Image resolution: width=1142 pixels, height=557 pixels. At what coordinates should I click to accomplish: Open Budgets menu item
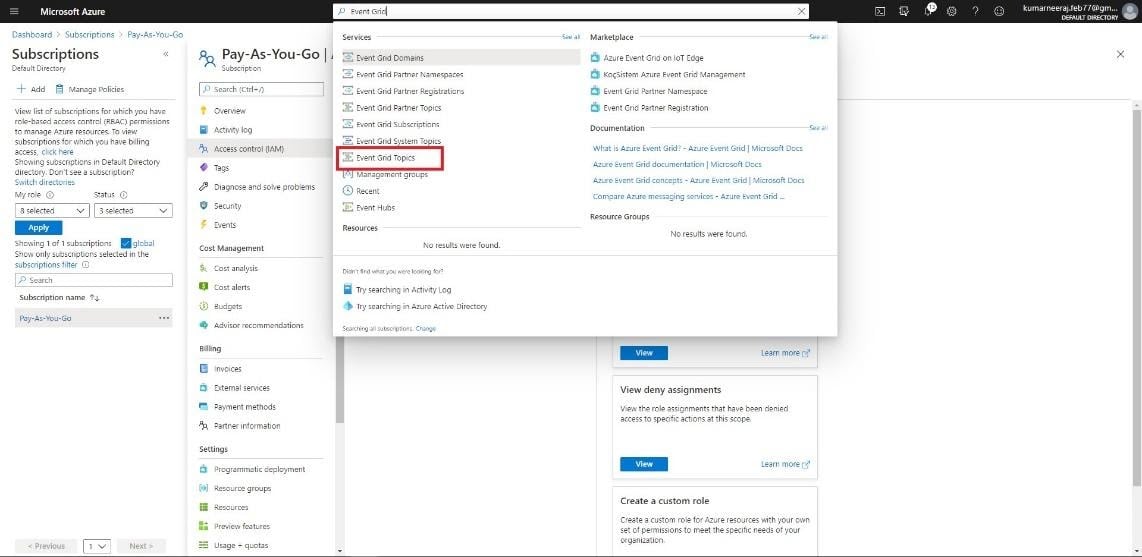[228, 307]
